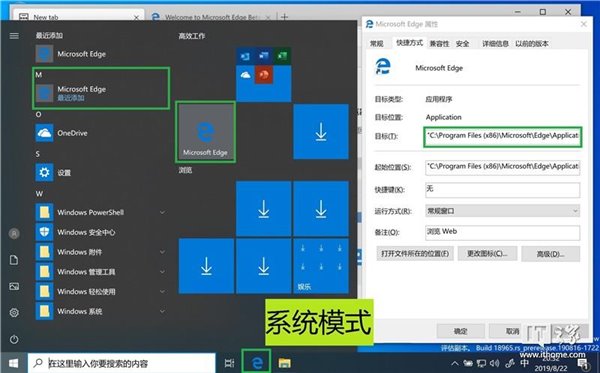Click the 娱乐 download tile
Image resolution: width=600 pixels, height=373 pixels.
tap(321, 266)
